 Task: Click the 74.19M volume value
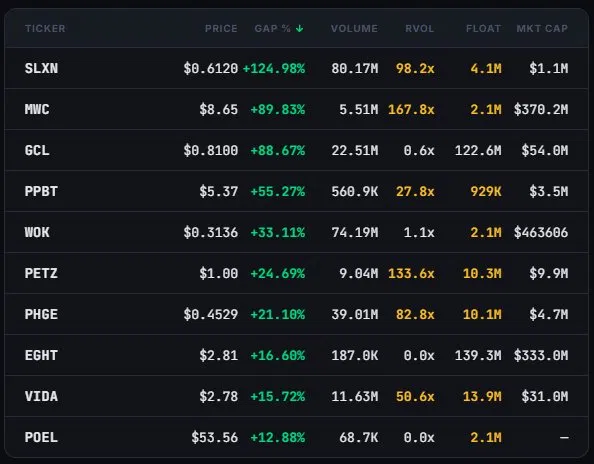coord(355,232)
